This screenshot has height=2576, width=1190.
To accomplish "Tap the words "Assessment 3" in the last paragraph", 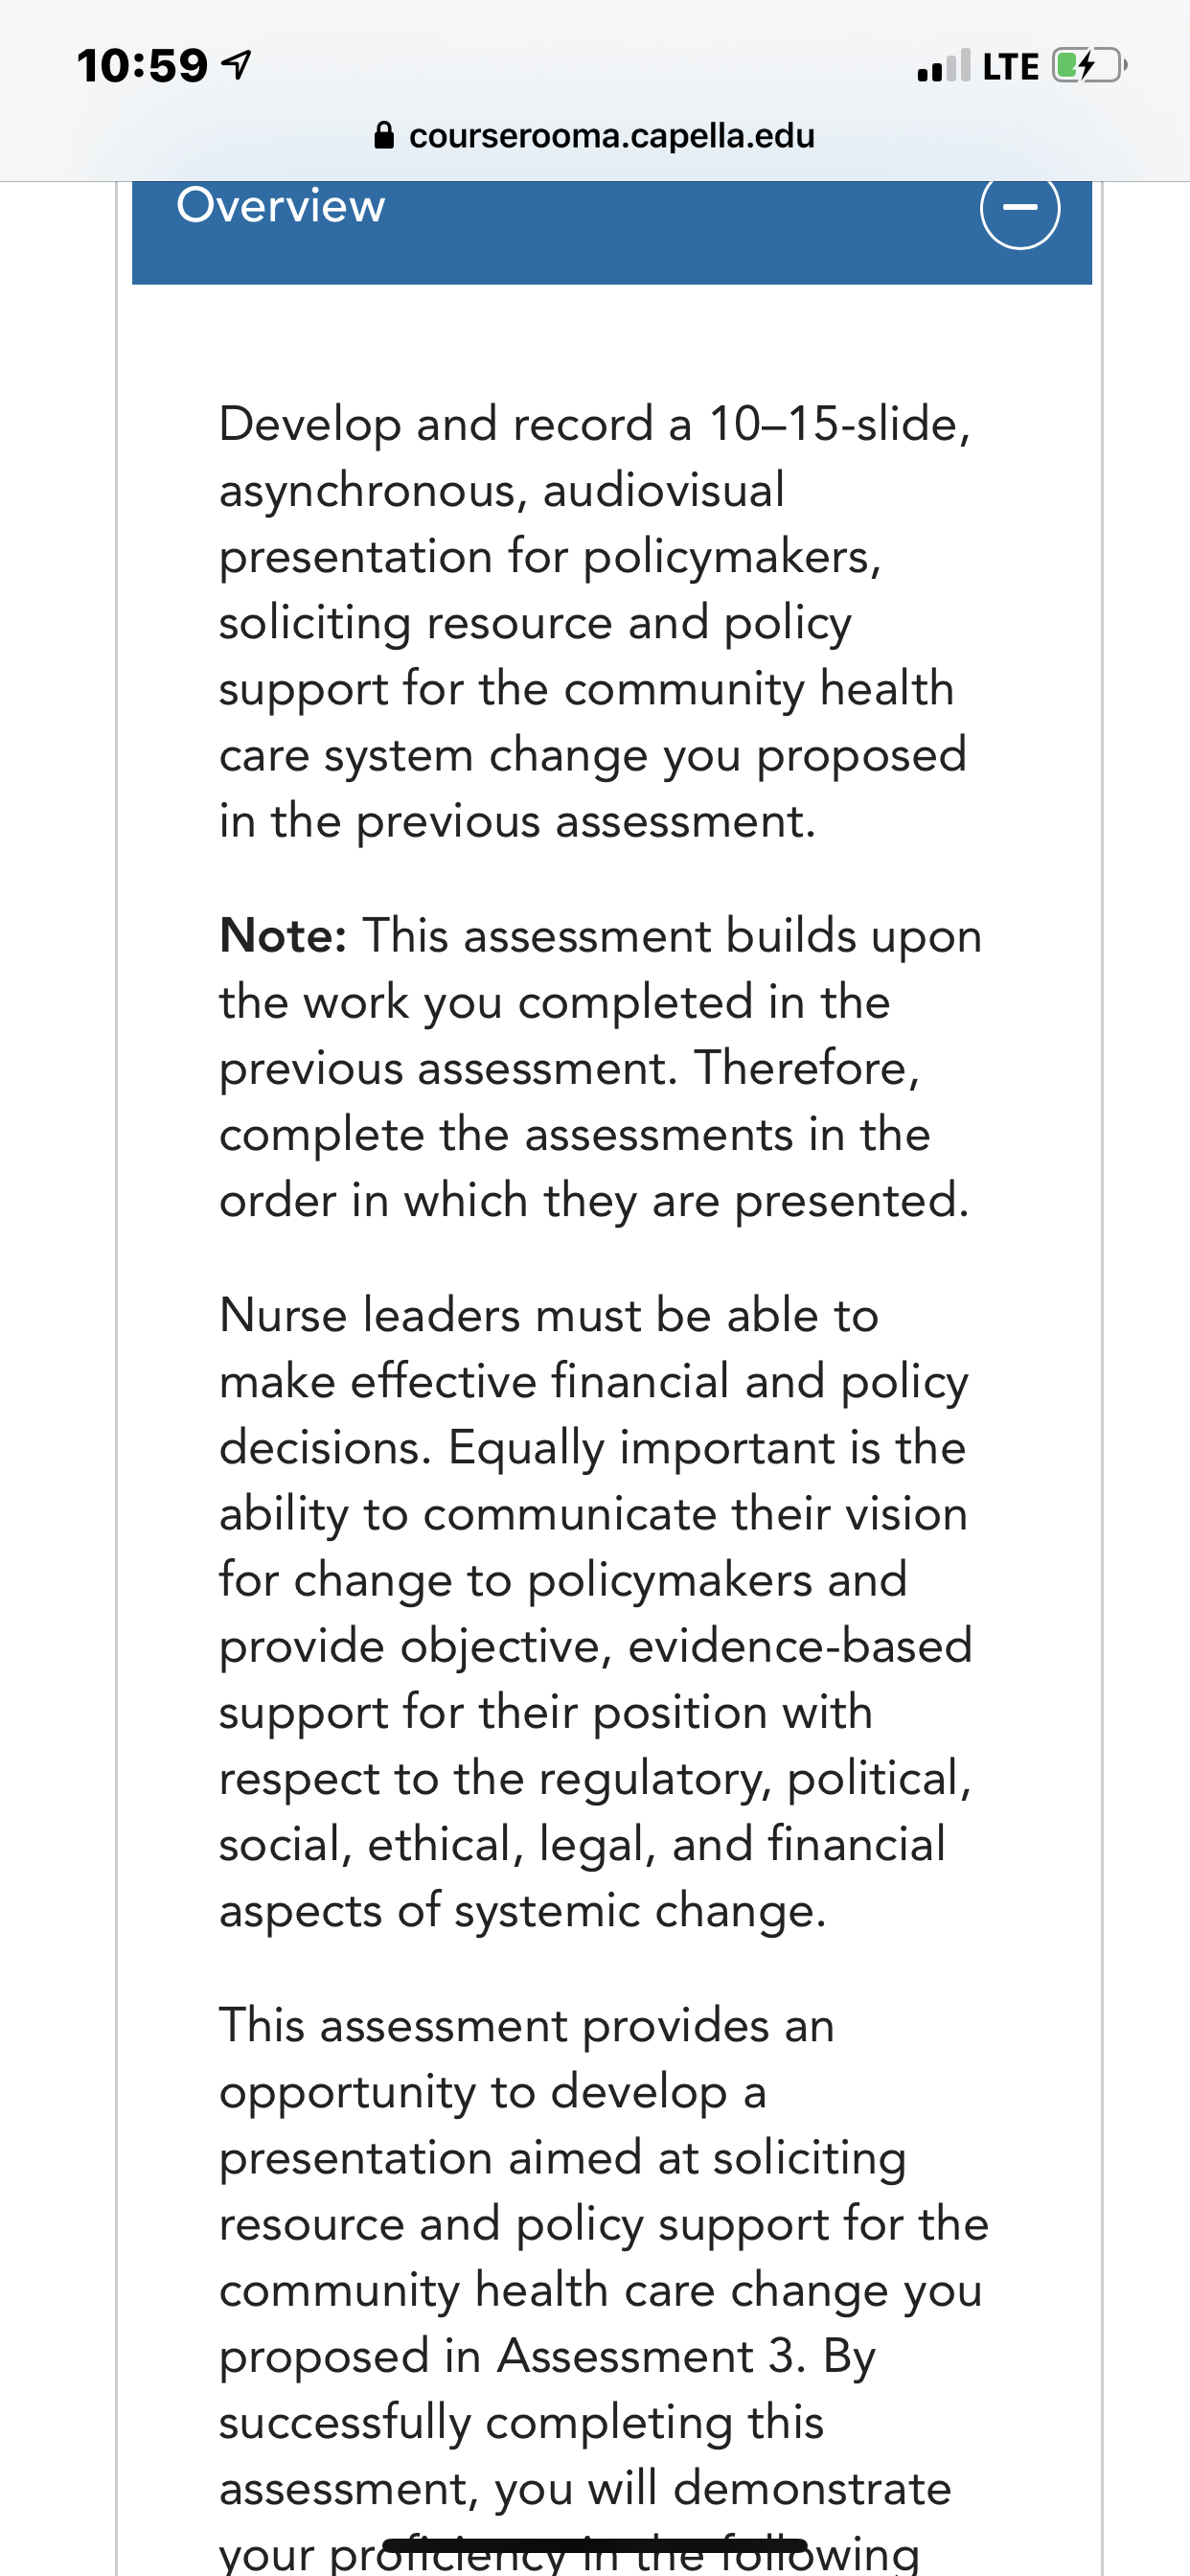I will point(650,2356).
